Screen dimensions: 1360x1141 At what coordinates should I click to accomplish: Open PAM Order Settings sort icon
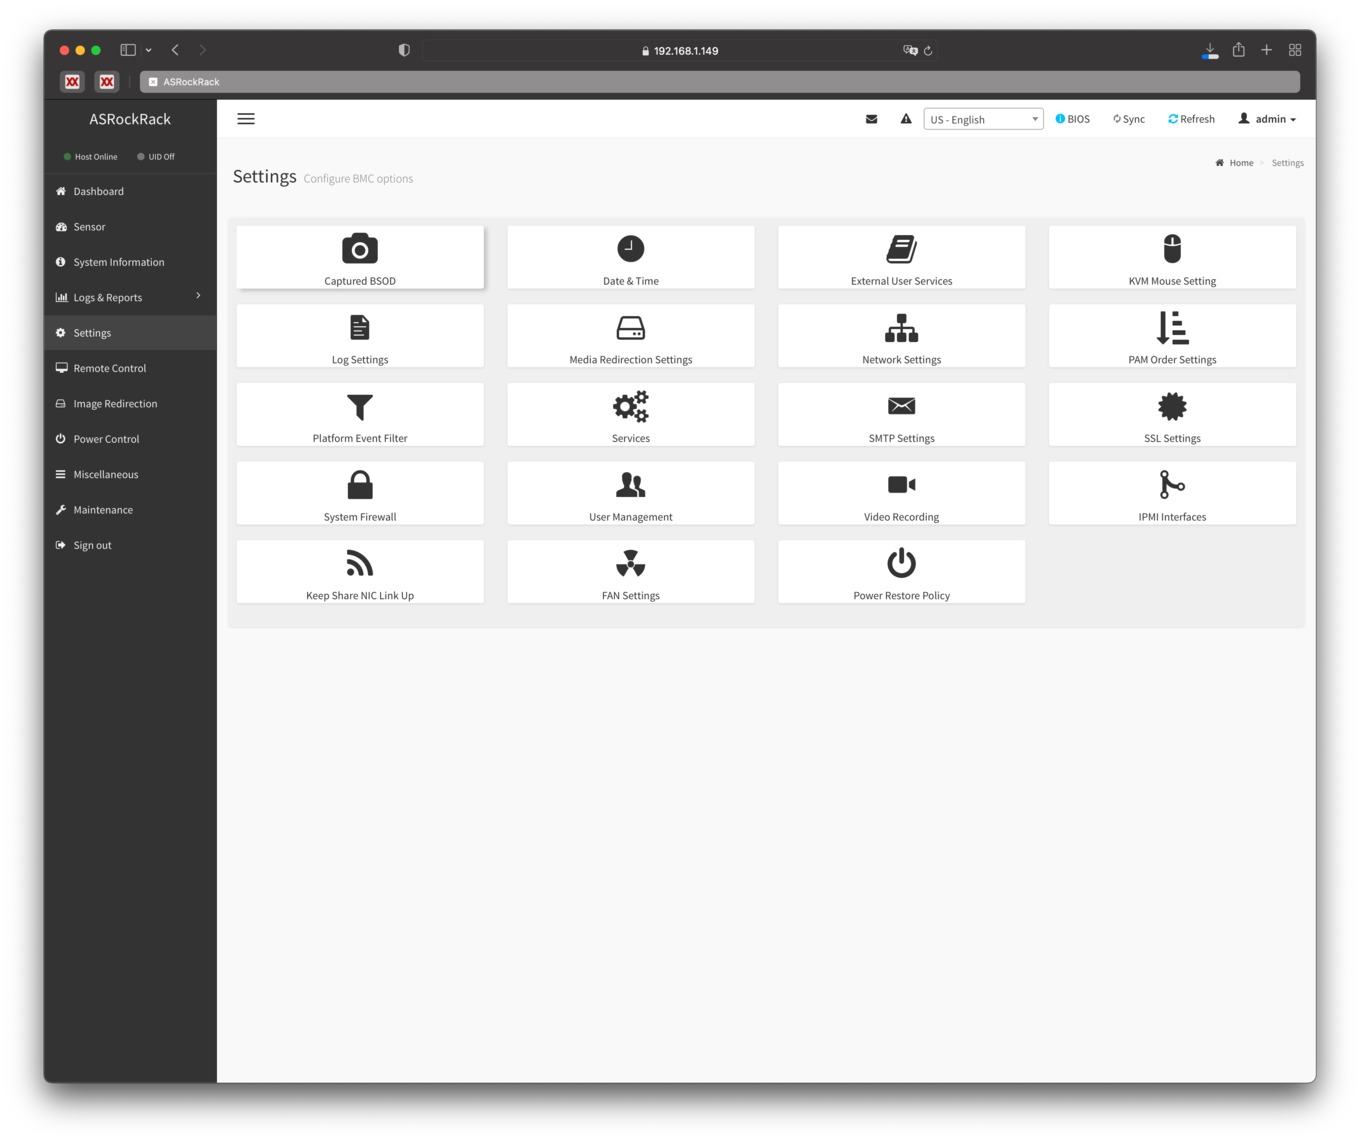point(1172,327)
